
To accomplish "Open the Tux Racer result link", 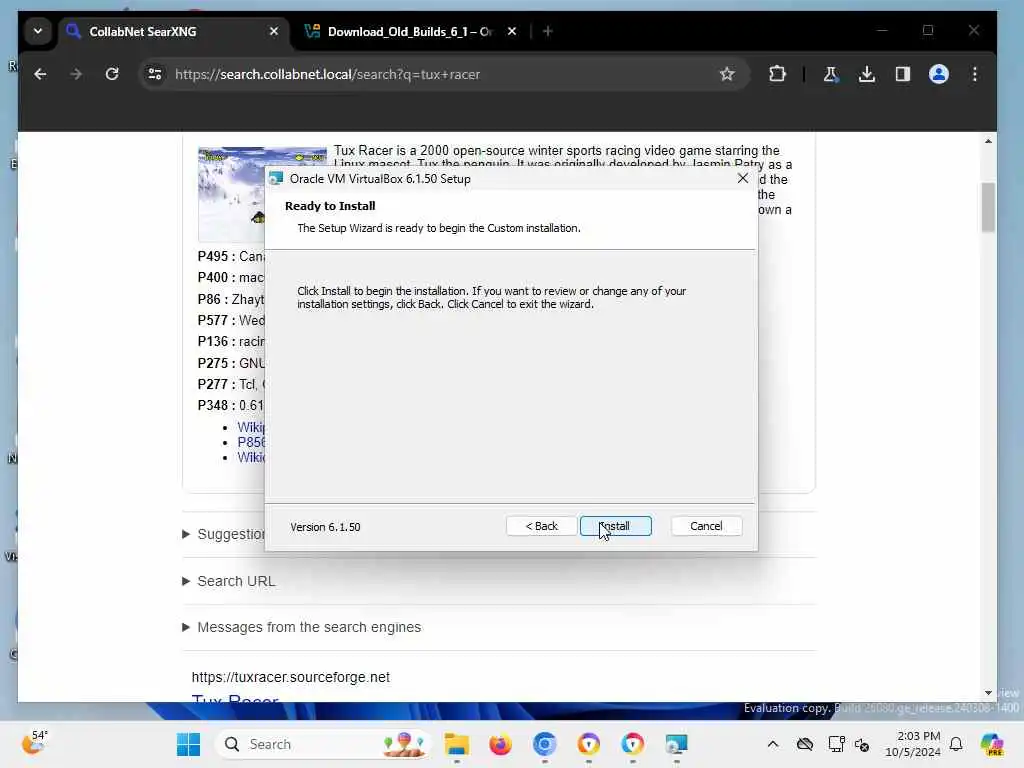I will point(235,699).
